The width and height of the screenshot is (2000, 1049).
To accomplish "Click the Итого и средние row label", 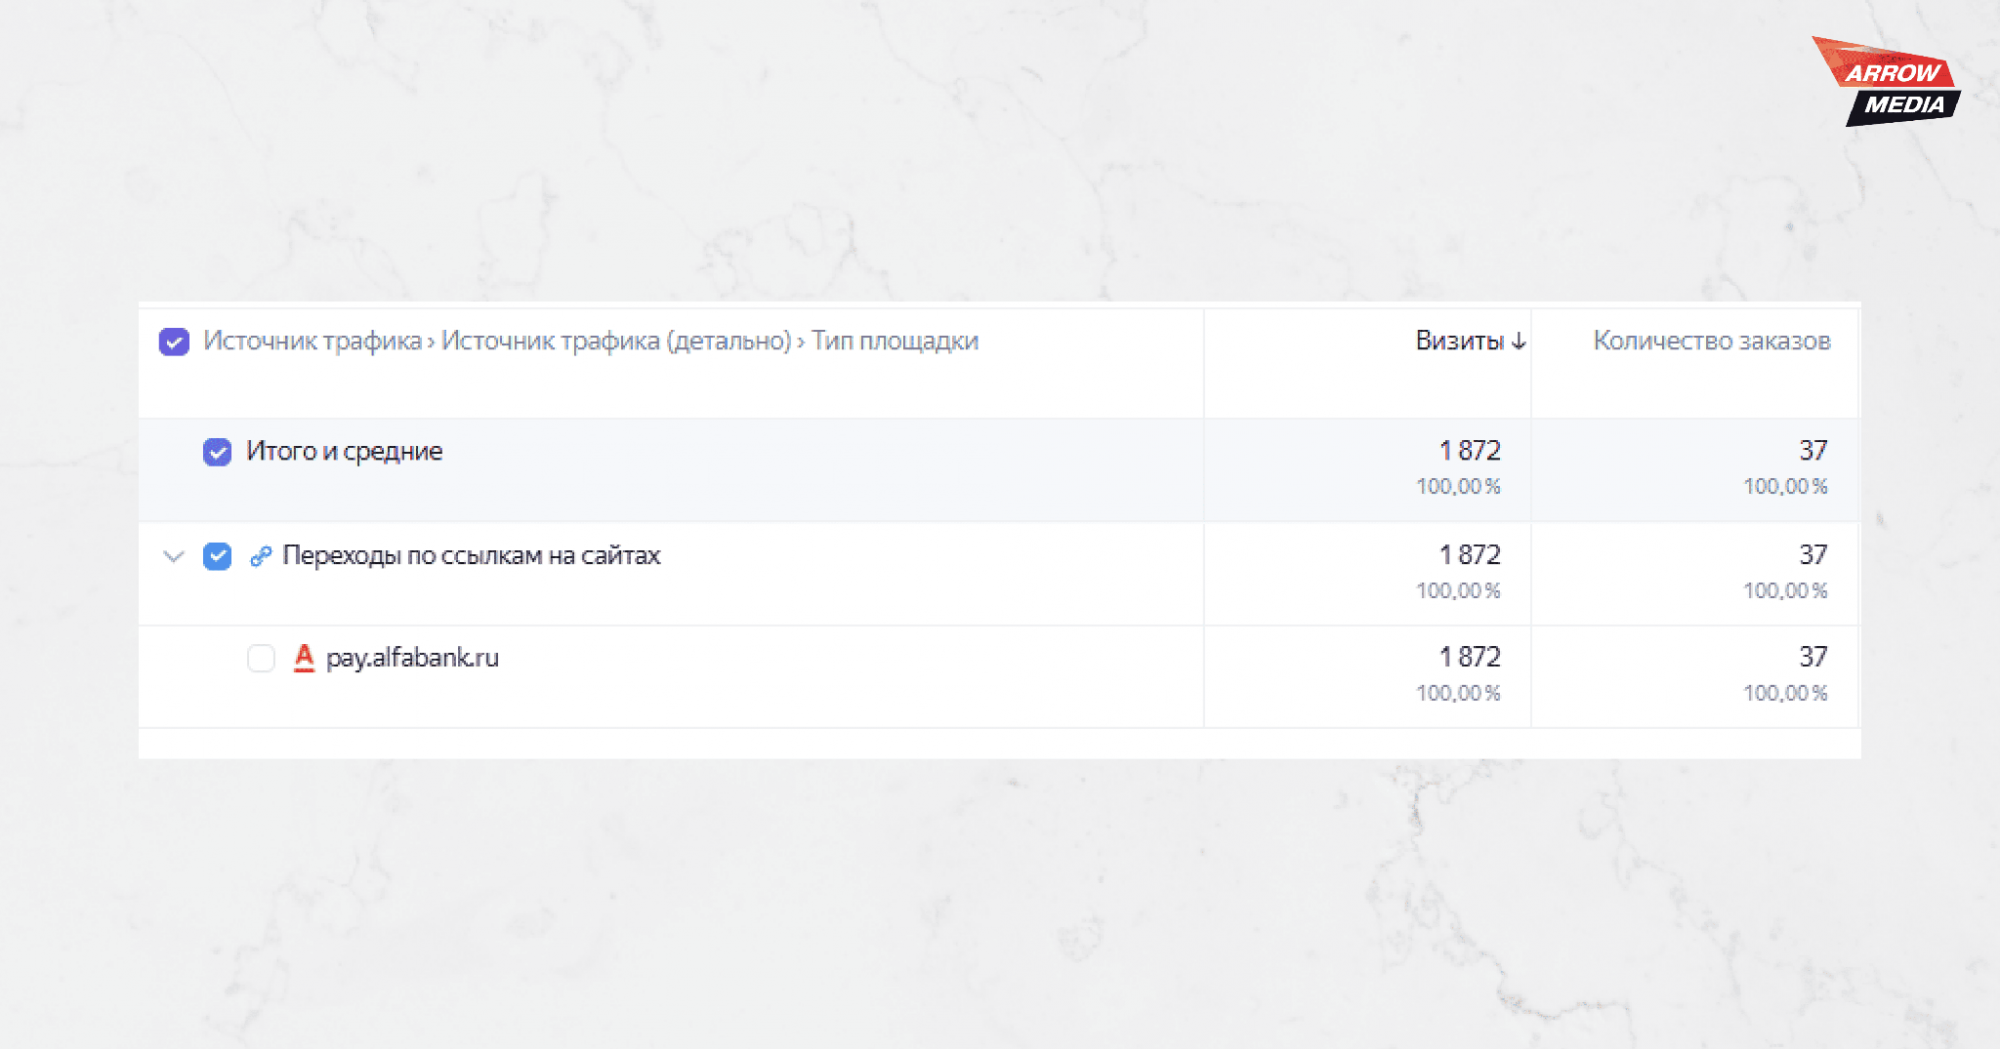I will coord(344,451).
